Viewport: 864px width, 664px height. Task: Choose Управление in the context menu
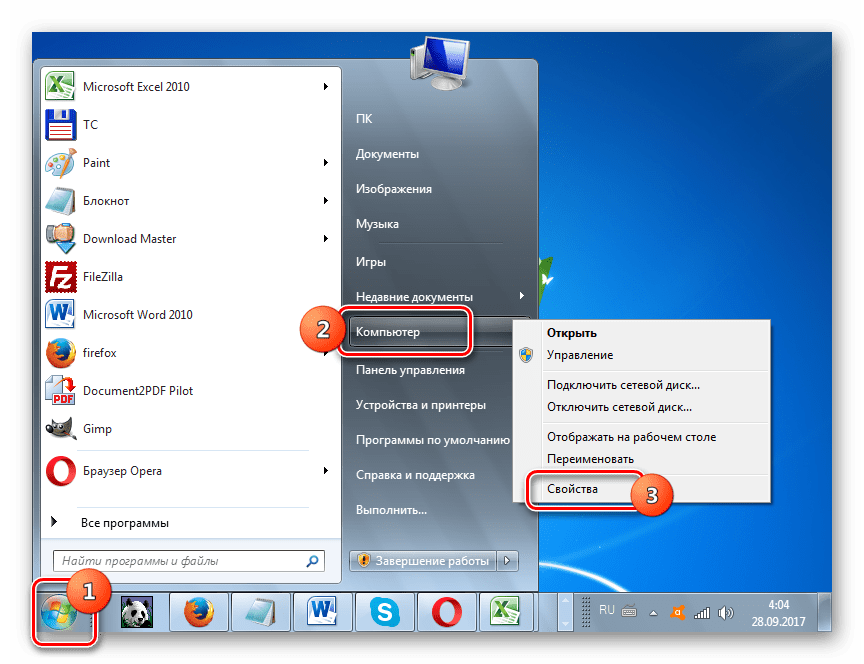580,355
